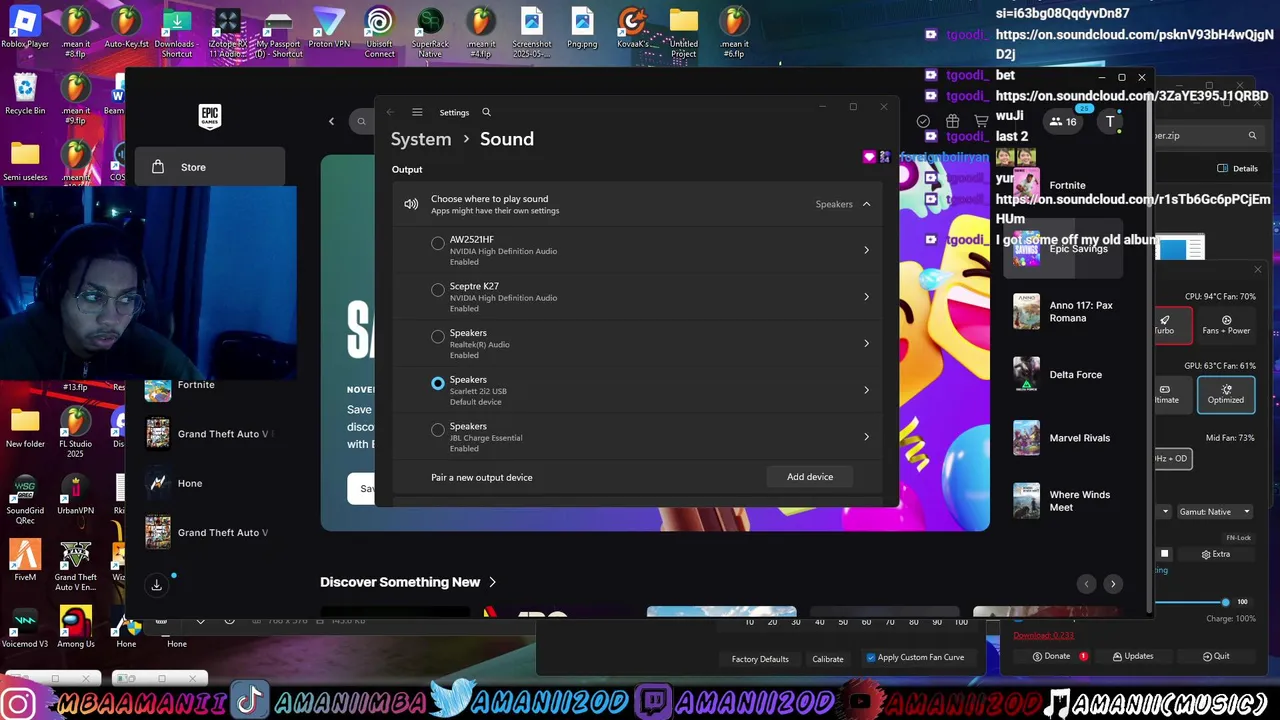Viewport: 1280px width, 720px height.
Task: Open the Gamut: Native dropdown
Action: 1214,512
